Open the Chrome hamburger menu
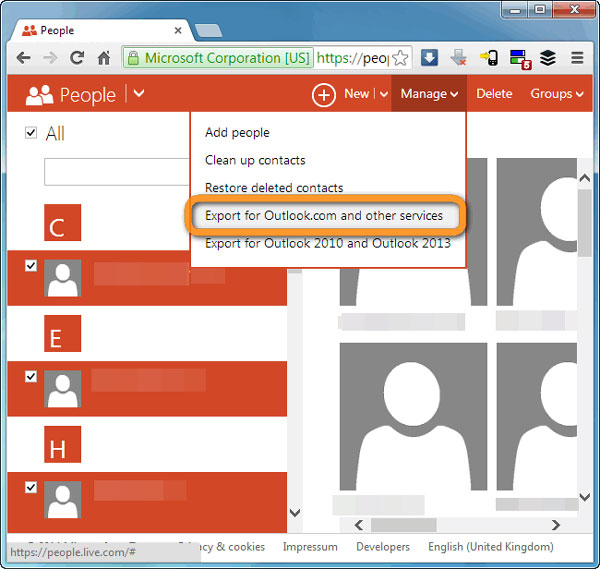 pyautogui.click(x=577, y=58)
